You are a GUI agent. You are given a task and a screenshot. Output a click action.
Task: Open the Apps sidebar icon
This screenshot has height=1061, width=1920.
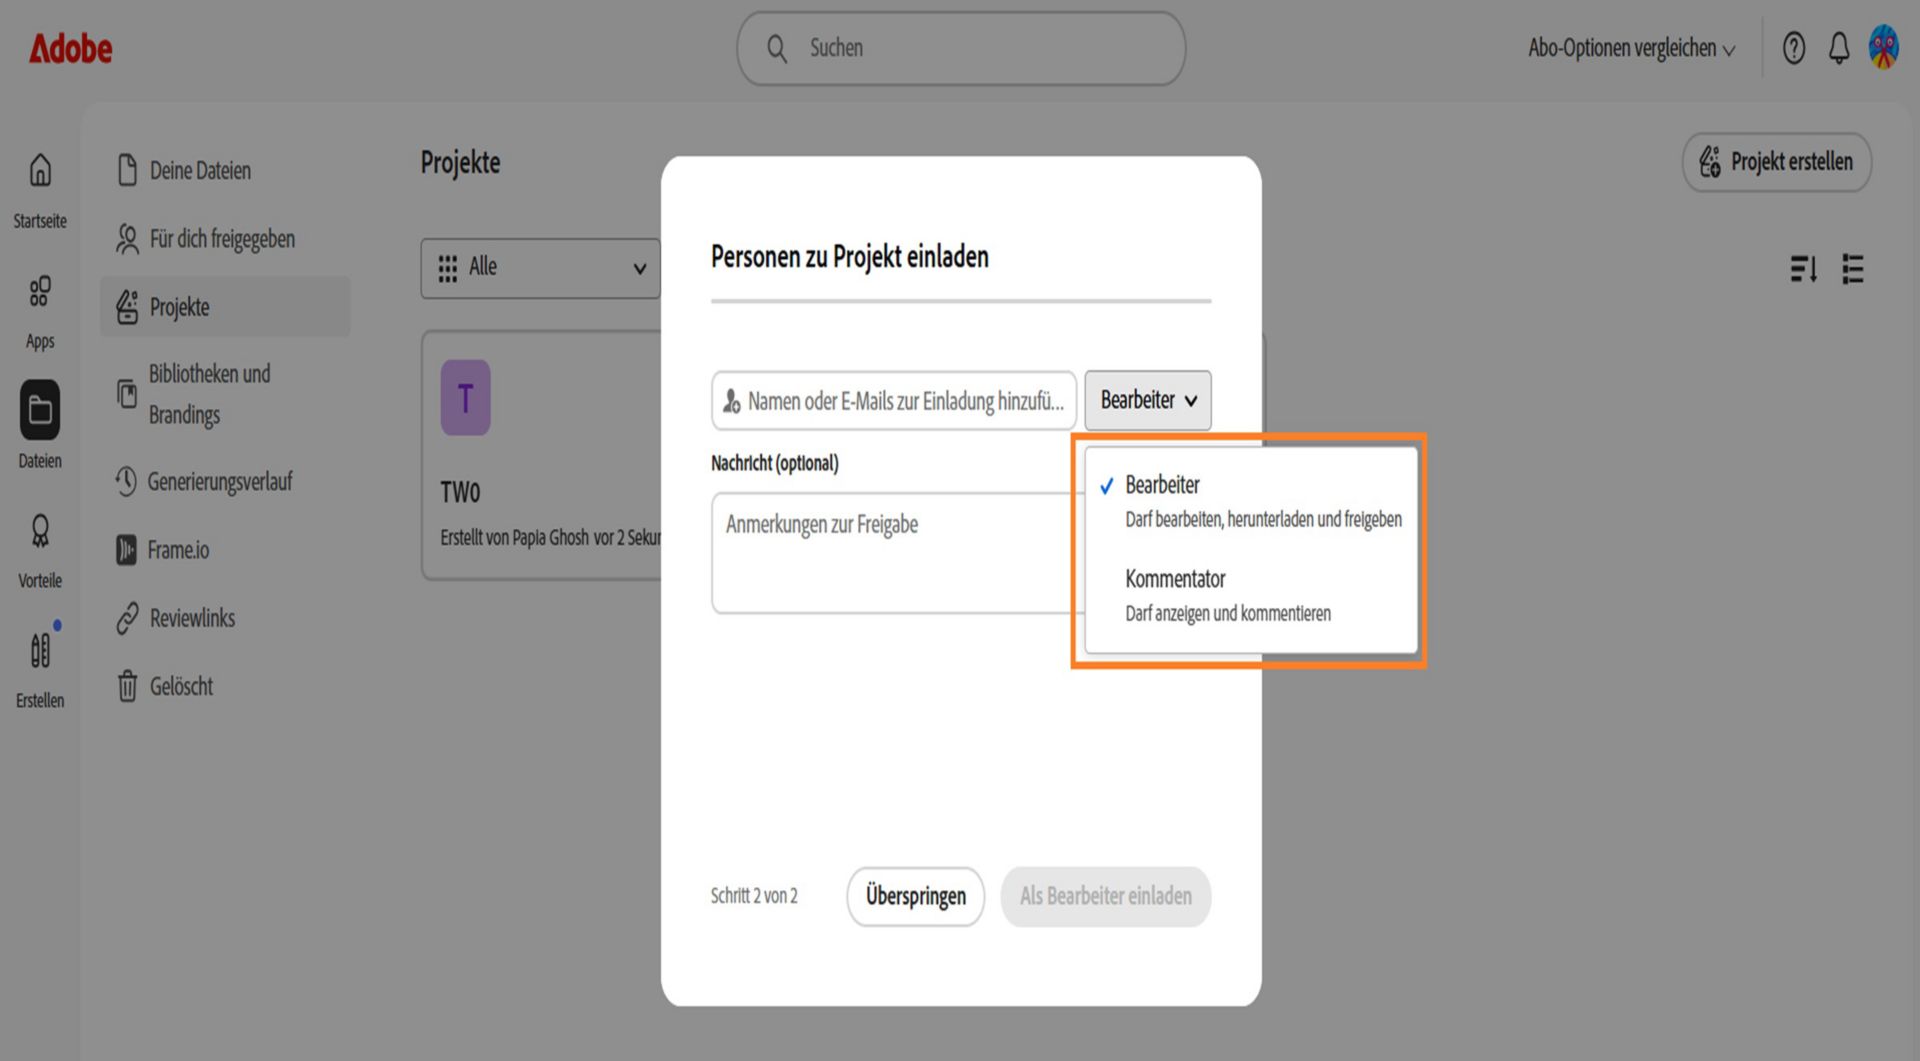click(x=40, y=291)
